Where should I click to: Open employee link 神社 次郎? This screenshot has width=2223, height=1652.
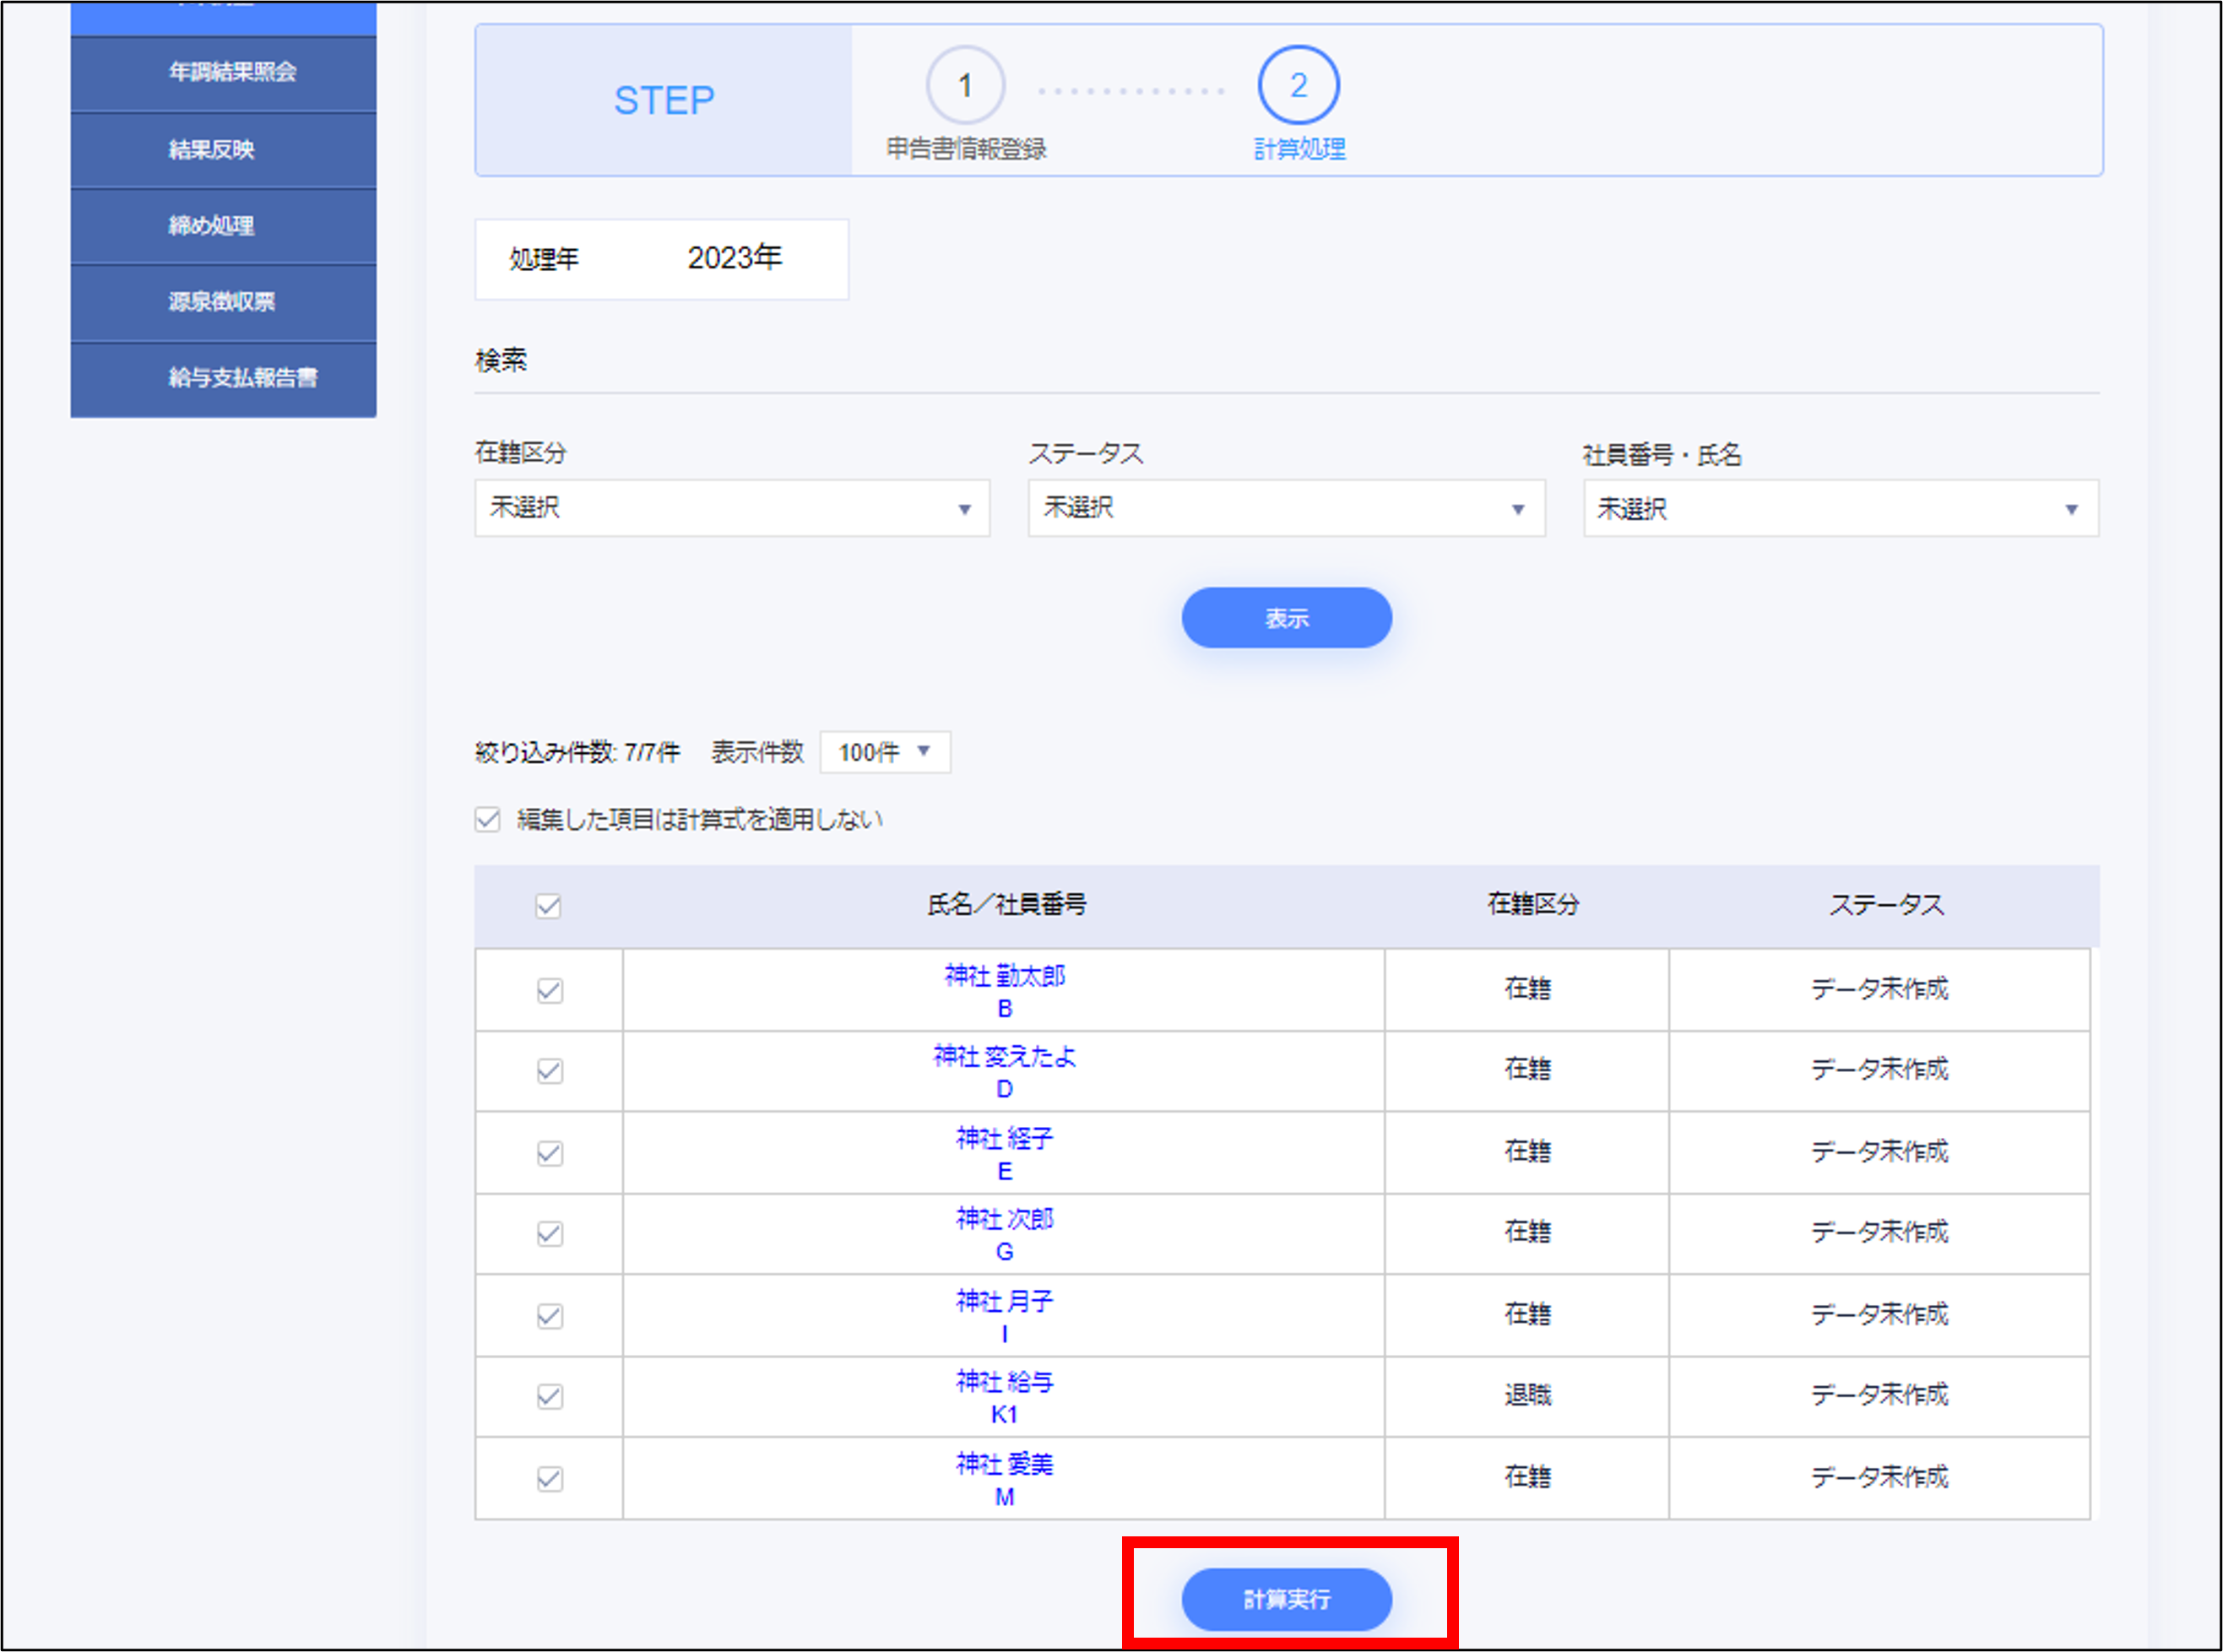(1004, 1219)
